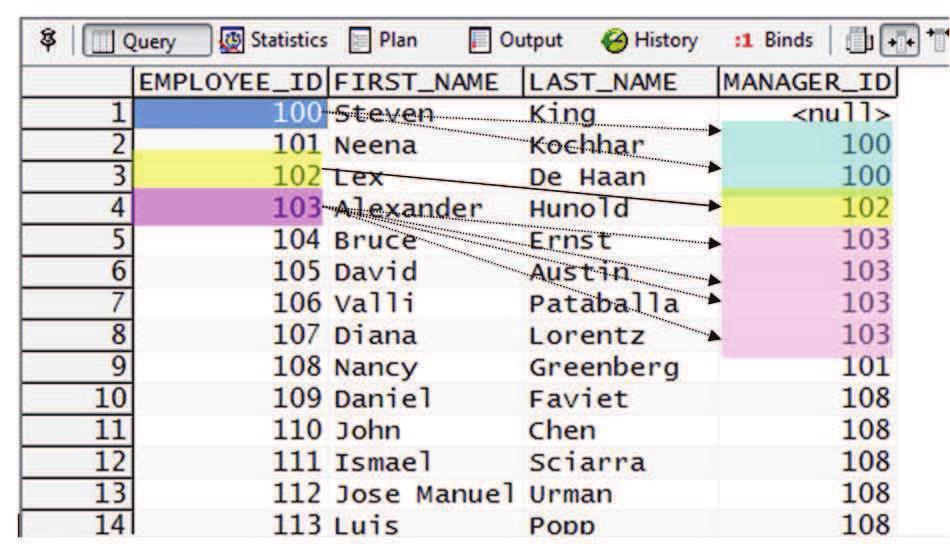950x544 pixels.
Task: Click the pin icon in the toolbar
Action: (x=48, y=40)
